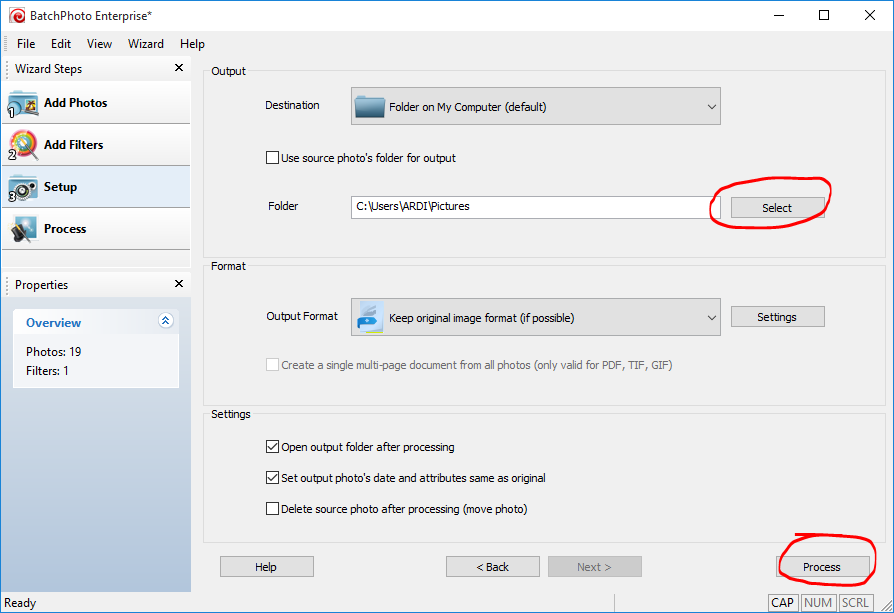The image size is (894, 613).
Task: Enable Use source photo's folder for output
Action: pos(273,157)
